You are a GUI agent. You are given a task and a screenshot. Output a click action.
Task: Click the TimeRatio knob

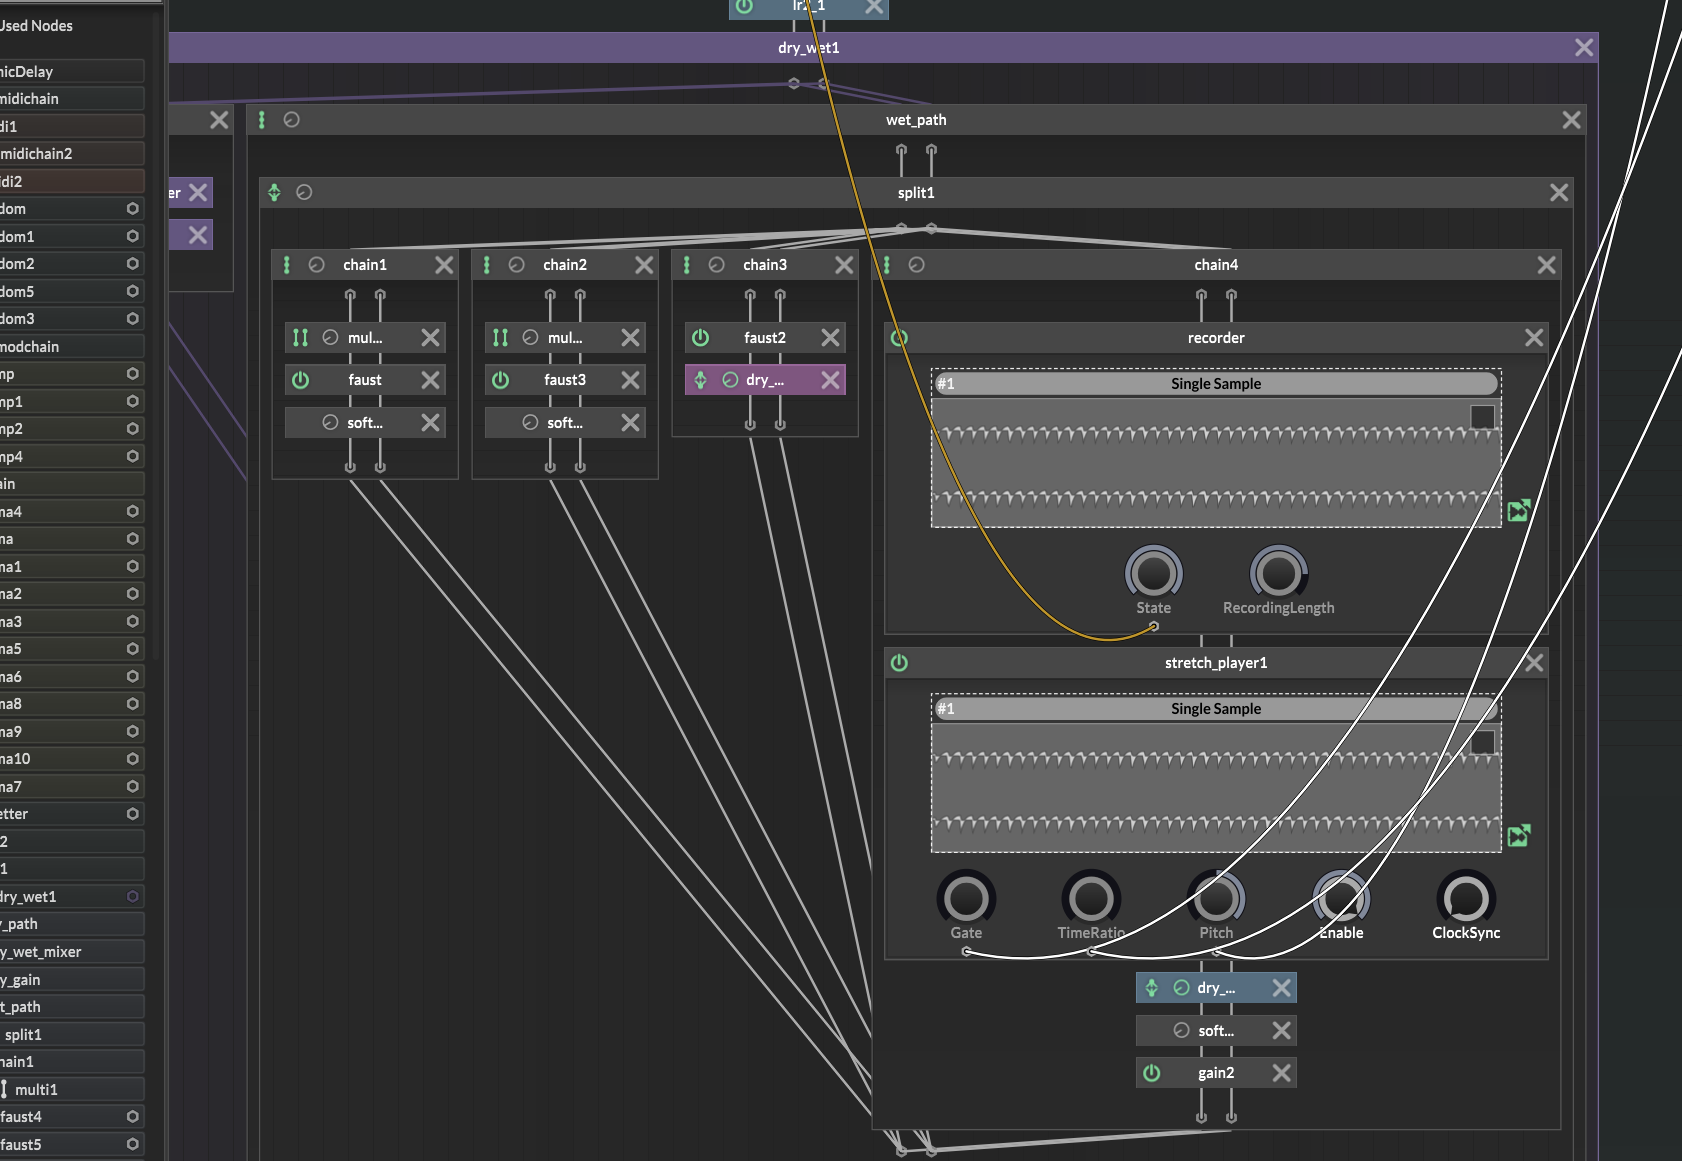pyautogui.click(x=1091, y=898)
